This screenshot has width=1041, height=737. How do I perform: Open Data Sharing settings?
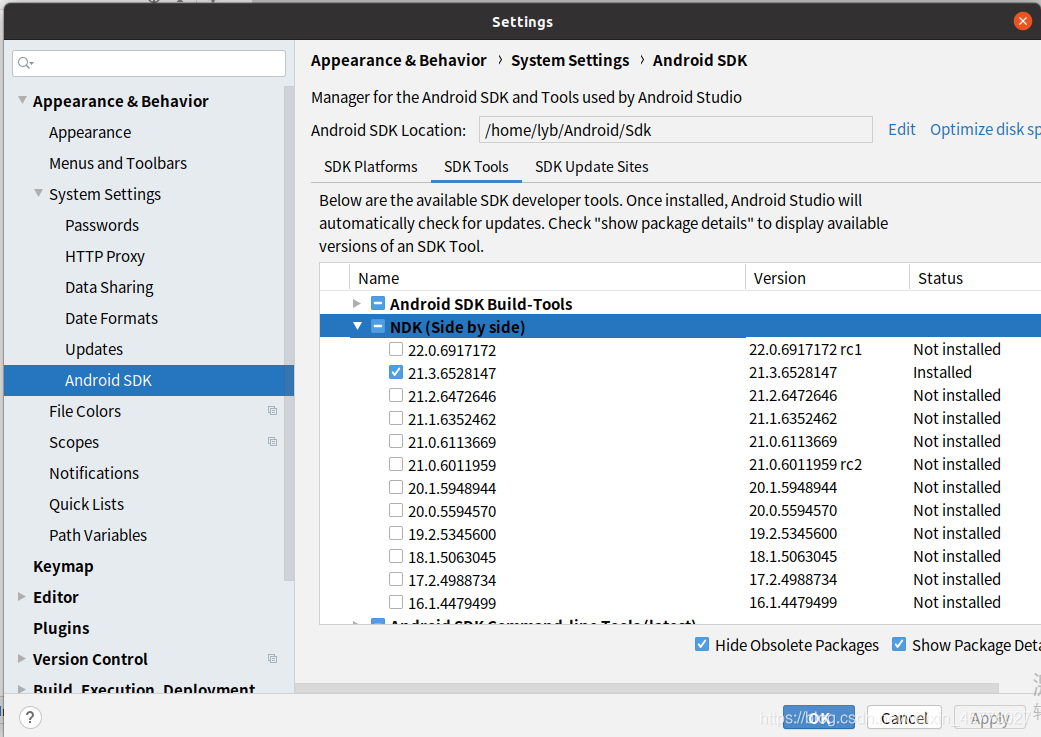[x=110, y=287]
